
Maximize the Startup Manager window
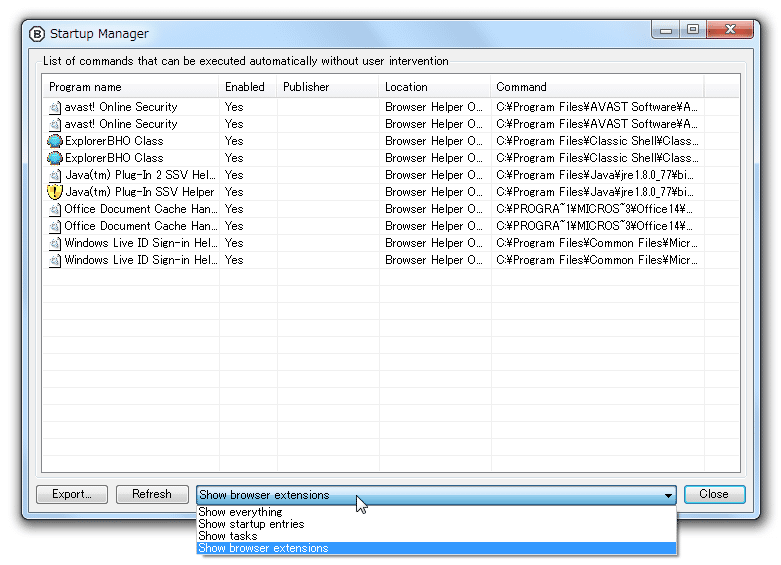pyautogui.click(x=693, y=30)
